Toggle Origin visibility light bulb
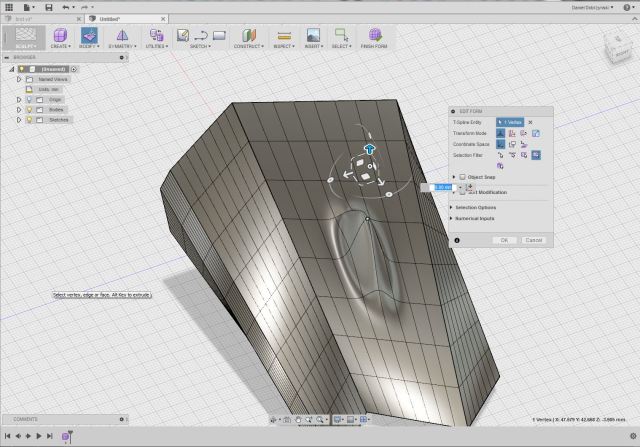640x447 pixels. [x=29, y=99]
